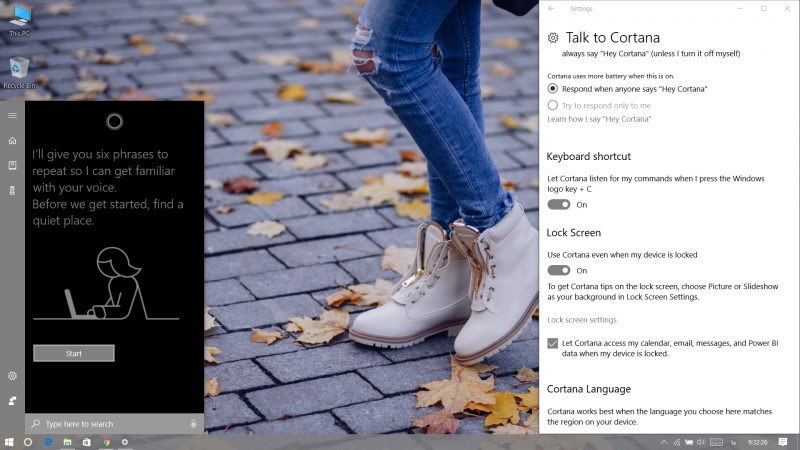Screen dimensions: 800x450
Task: Toggle the Keyboard shortcut switch off
Action: coord(559,205)
